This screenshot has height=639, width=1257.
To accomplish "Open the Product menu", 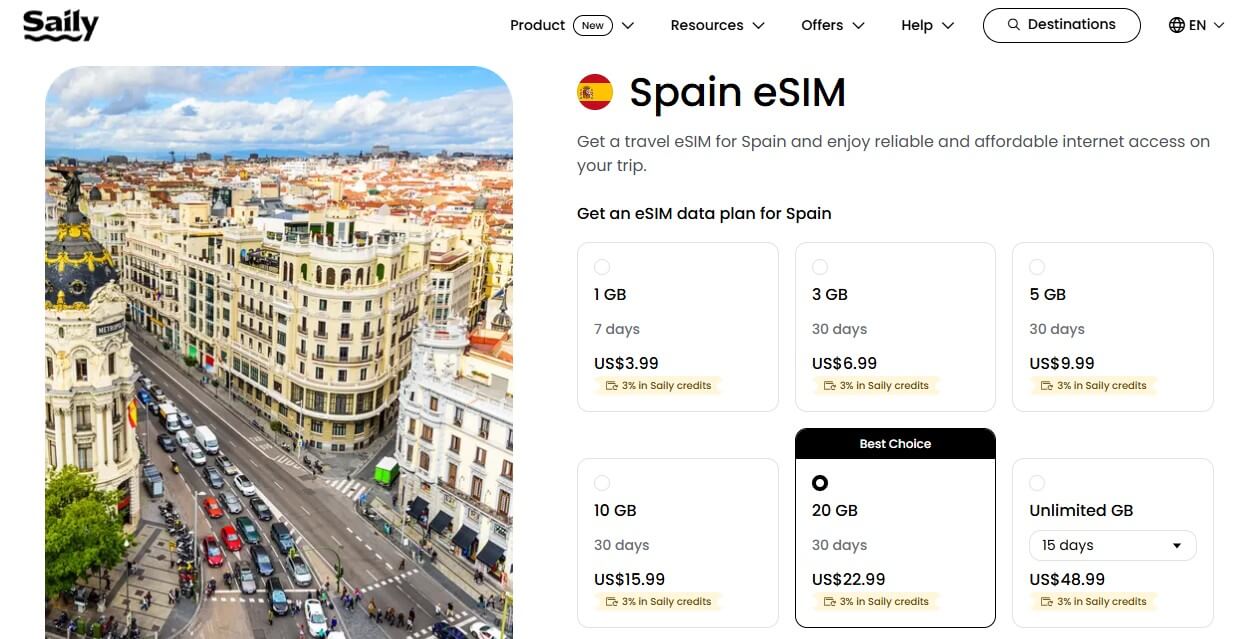I will [537, 25].
